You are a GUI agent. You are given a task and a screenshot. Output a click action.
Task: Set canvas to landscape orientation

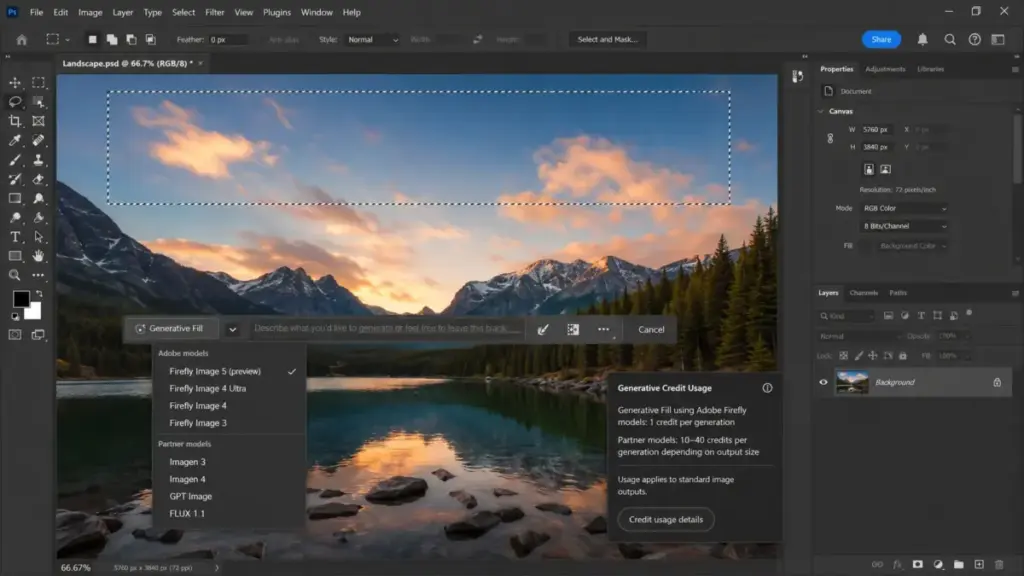click(885, 169)
